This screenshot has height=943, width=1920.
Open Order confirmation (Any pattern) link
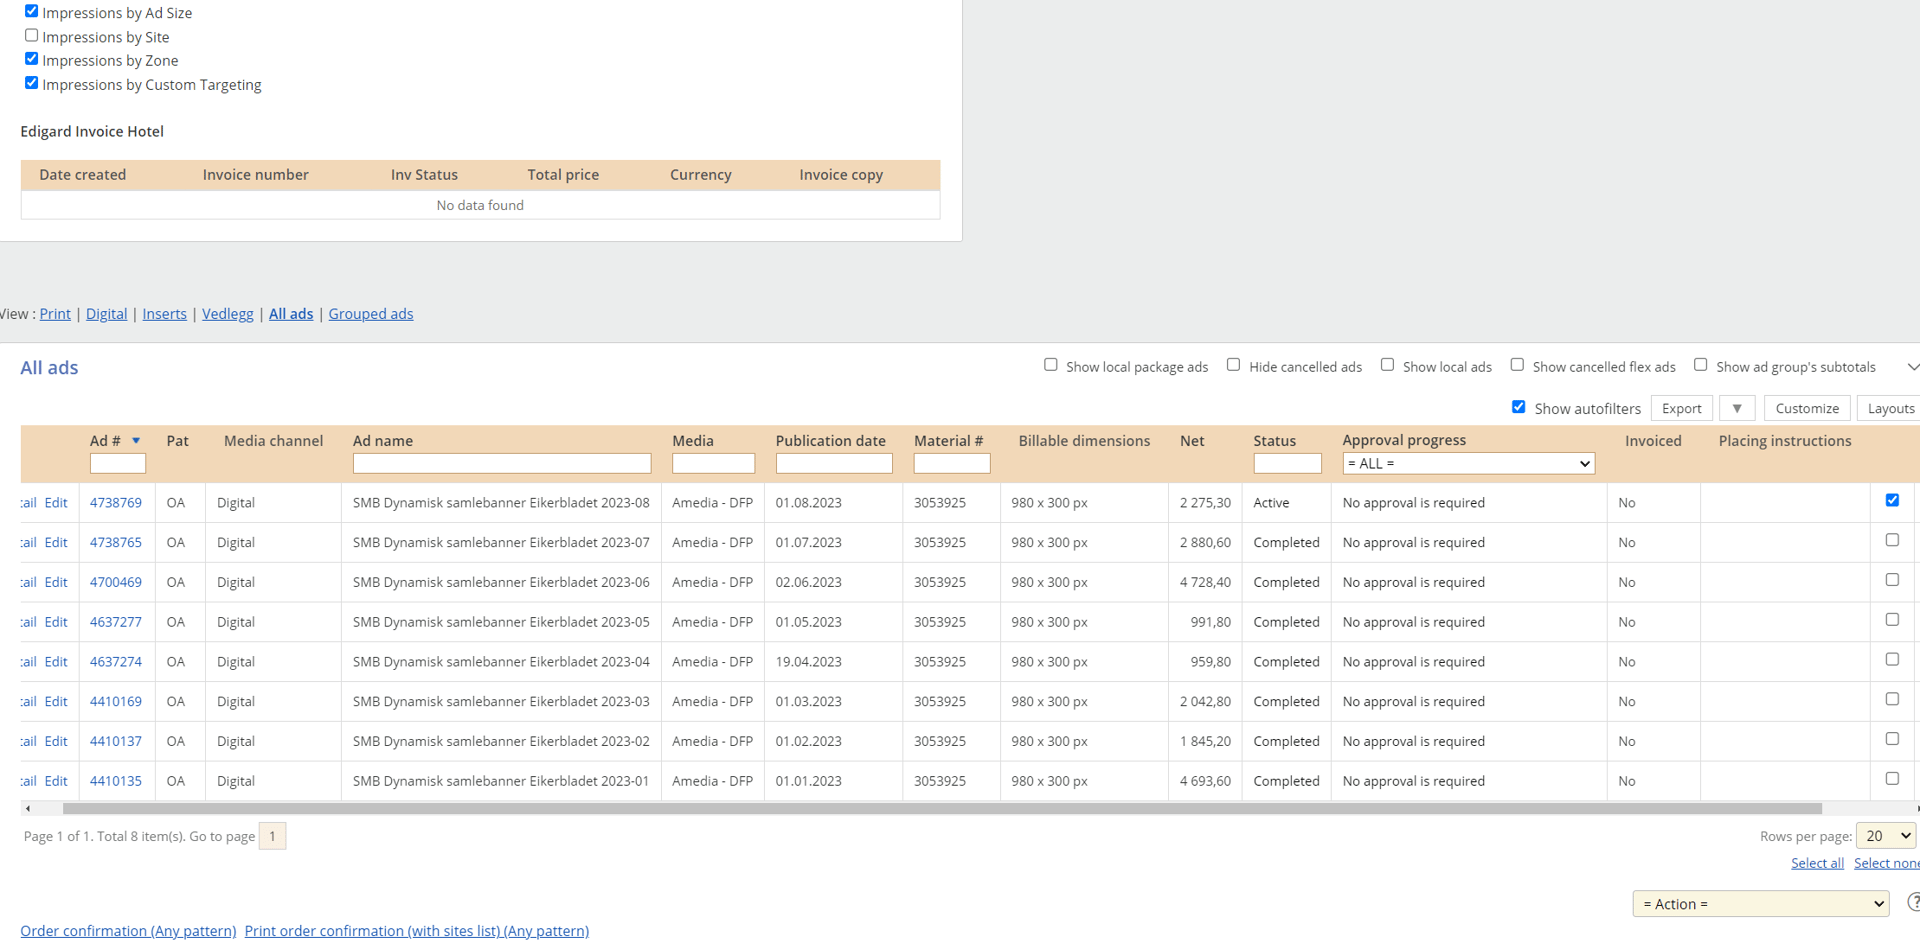[x=128, y=931]
